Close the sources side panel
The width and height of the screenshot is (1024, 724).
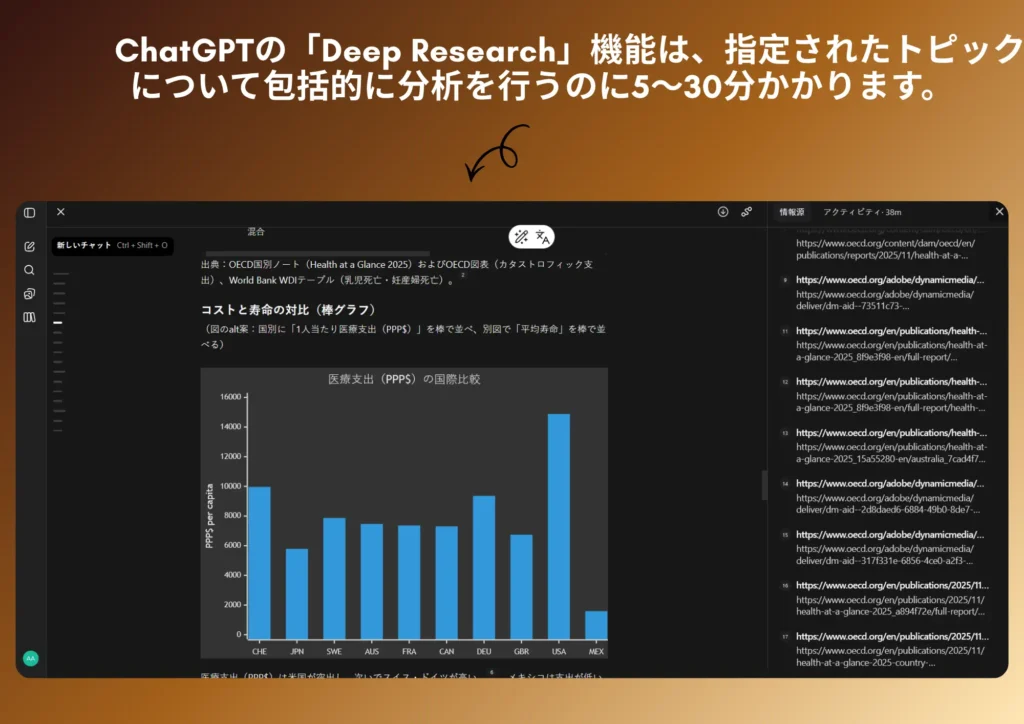(x=999, y=212)
